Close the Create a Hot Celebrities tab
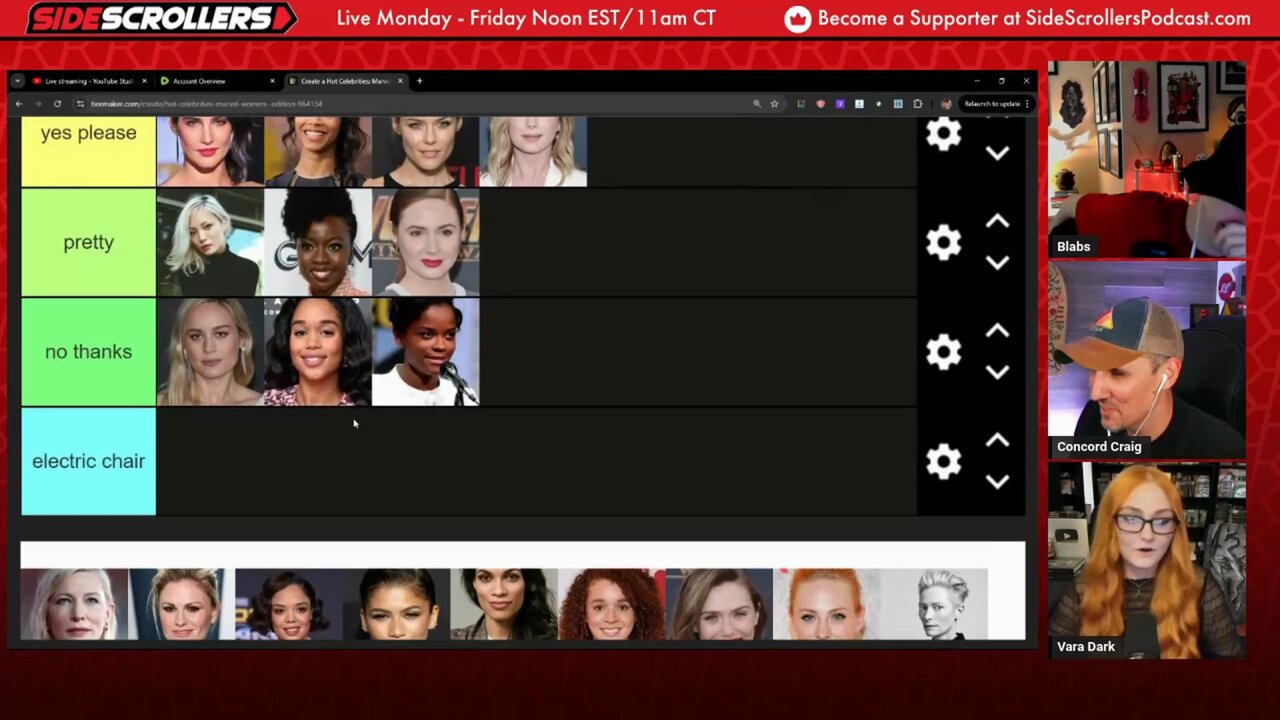 [x=400, y=81]
